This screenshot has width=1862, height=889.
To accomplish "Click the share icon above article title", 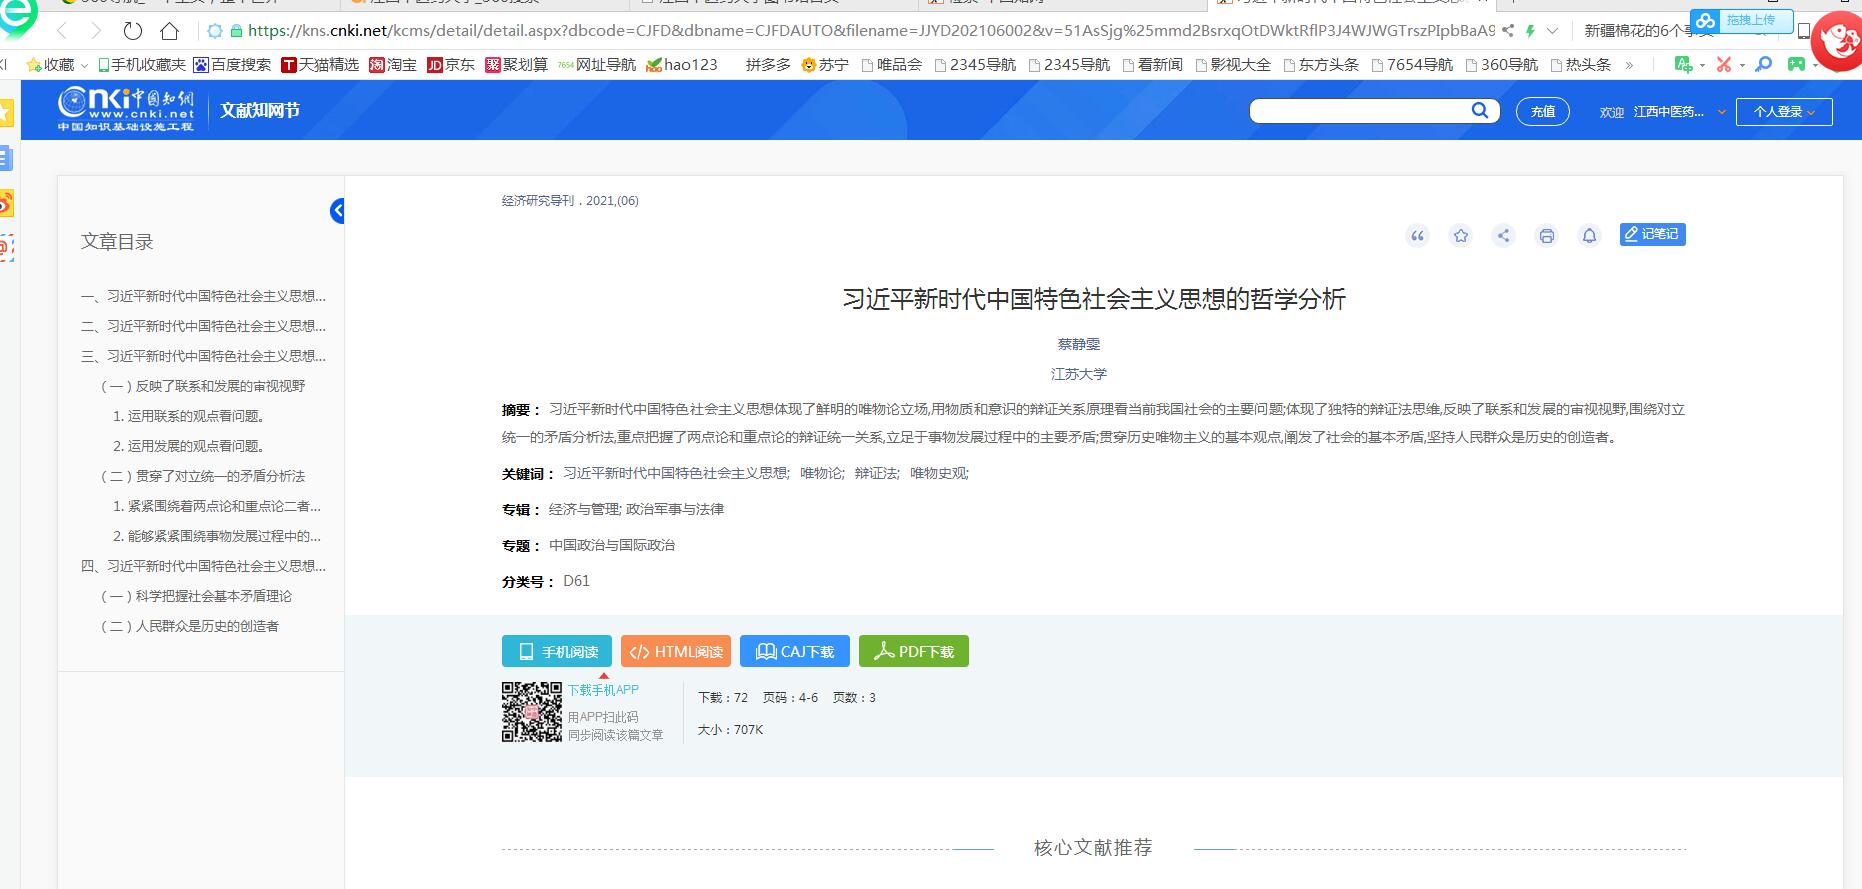I will [x=1503, y=236].
